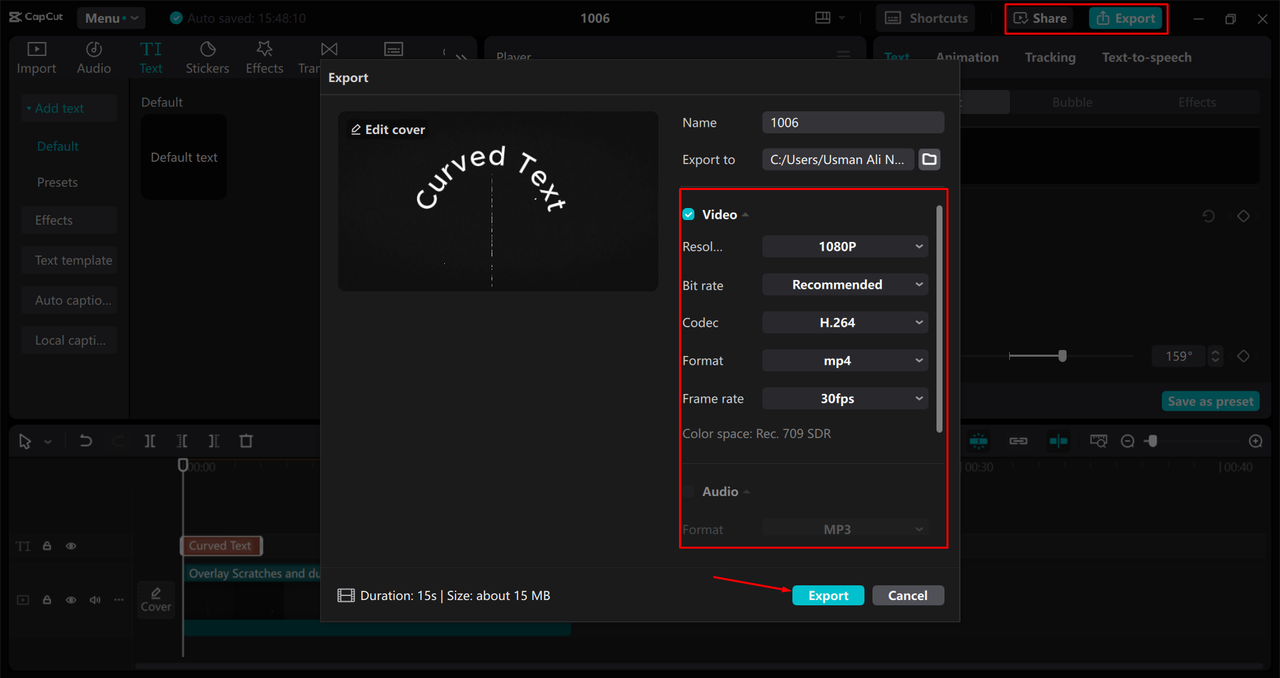This screenshot has width=1280, height=678.
Task: Open the video Format dropdown showing mp4
Action: [x=845, y=361]
